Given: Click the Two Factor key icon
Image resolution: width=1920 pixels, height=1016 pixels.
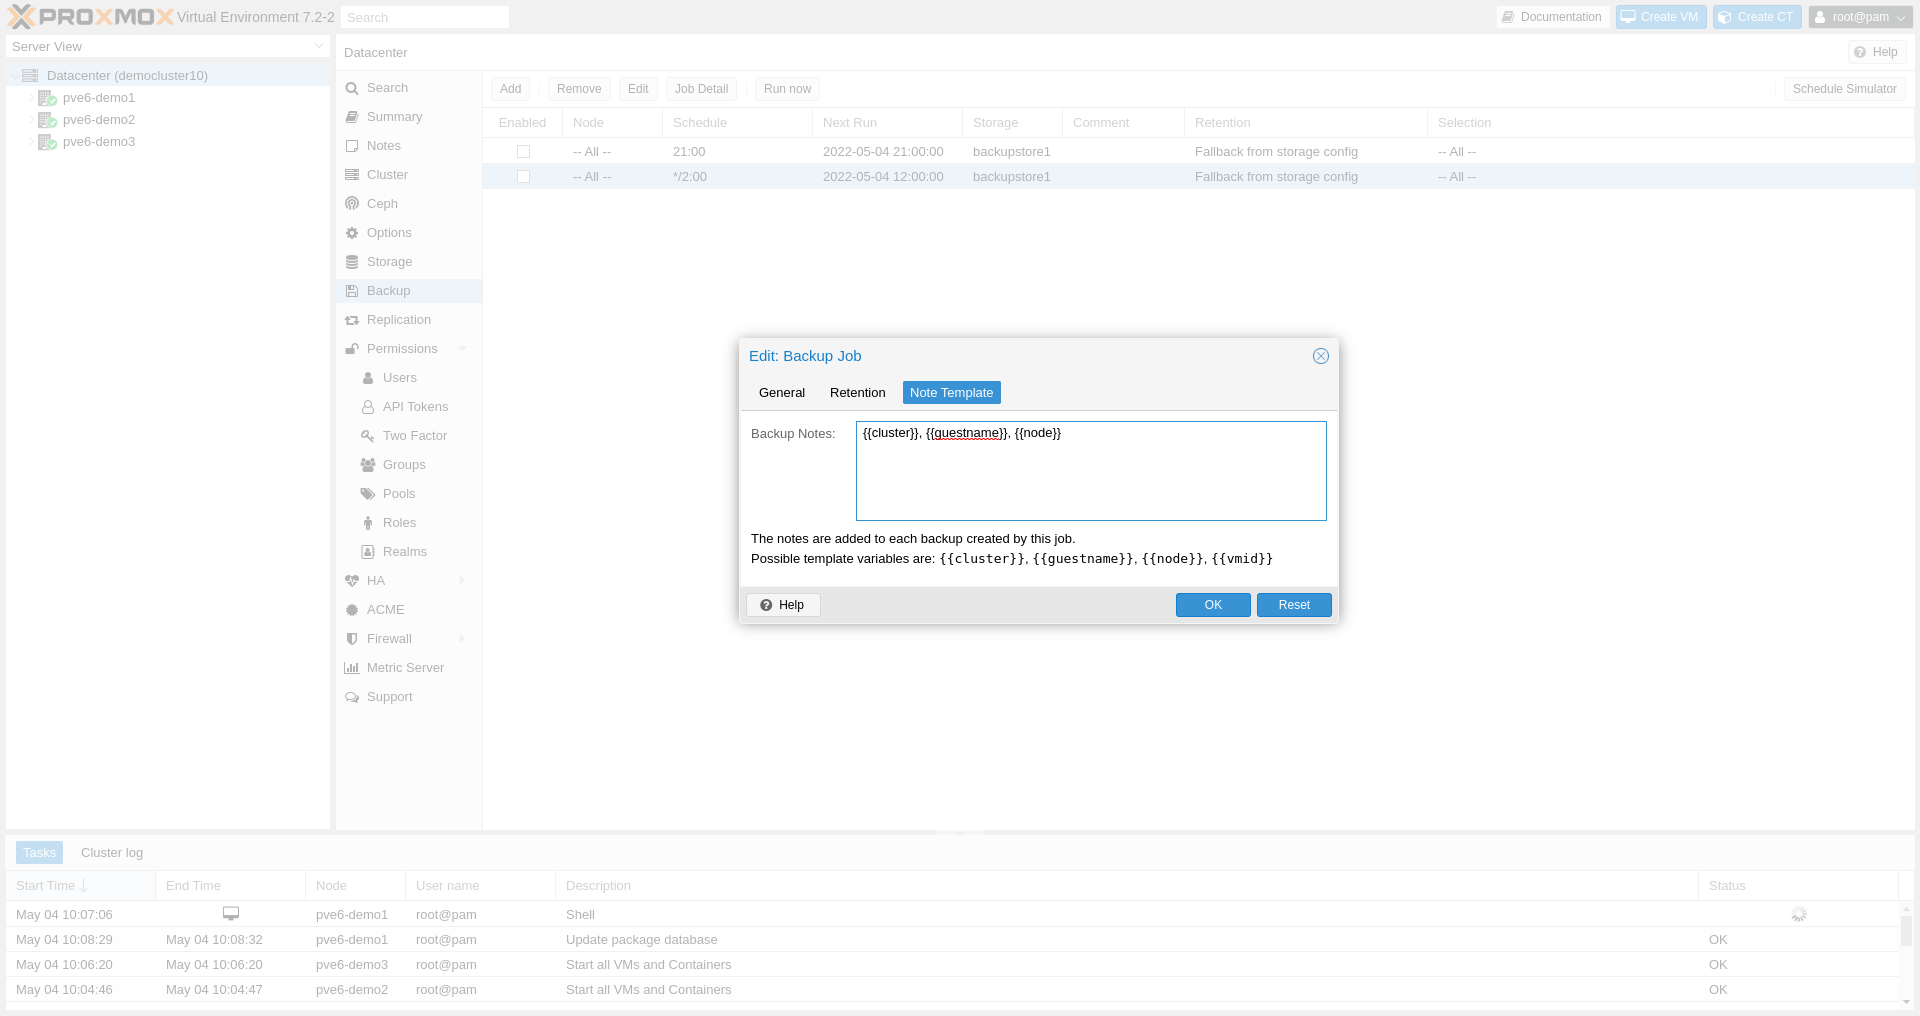Looking at the screenshot, I should (x=368, y=436).
